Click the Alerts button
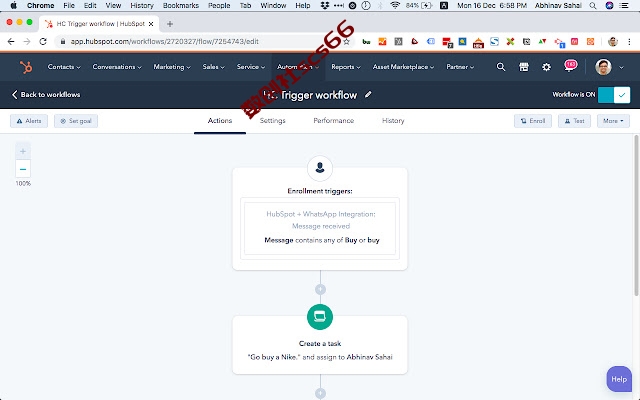 [29, 121]
